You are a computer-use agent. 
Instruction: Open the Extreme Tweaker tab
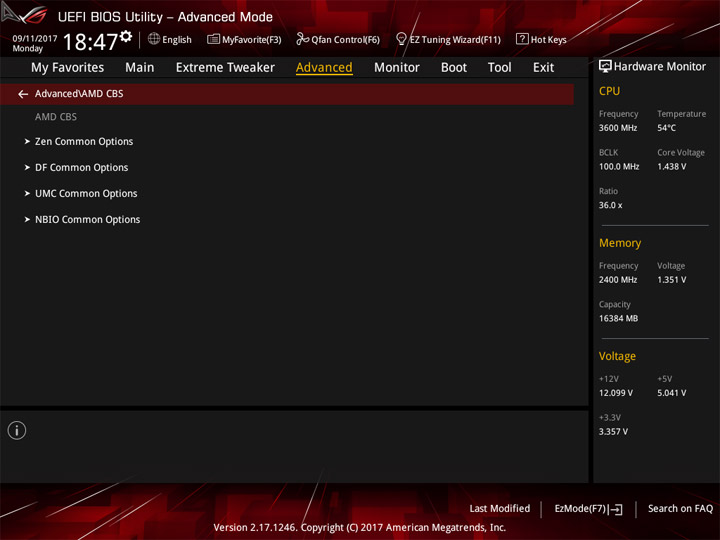coord(225,68)
